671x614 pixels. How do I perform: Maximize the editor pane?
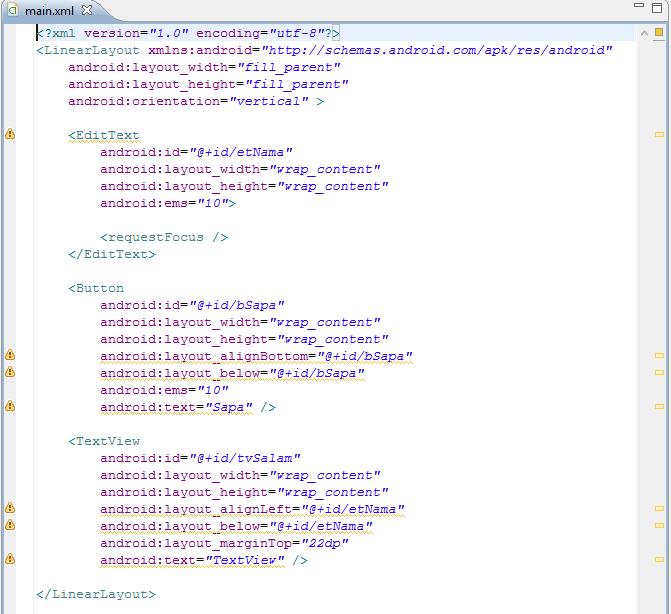[657, 7]
